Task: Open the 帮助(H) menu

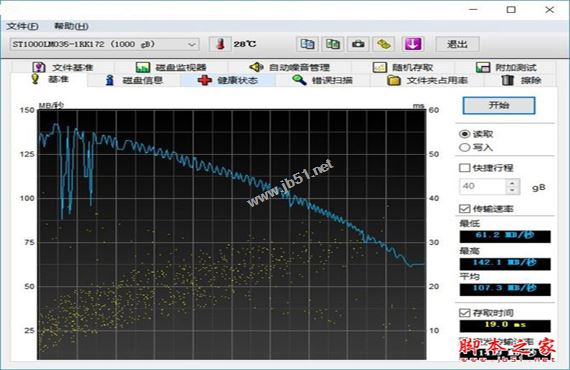Action: coord(71,26)
